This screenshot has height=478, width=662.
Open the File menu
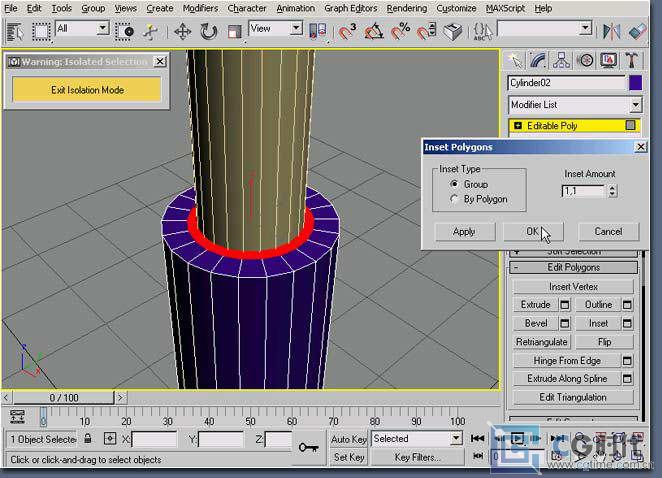coord(11,8)
